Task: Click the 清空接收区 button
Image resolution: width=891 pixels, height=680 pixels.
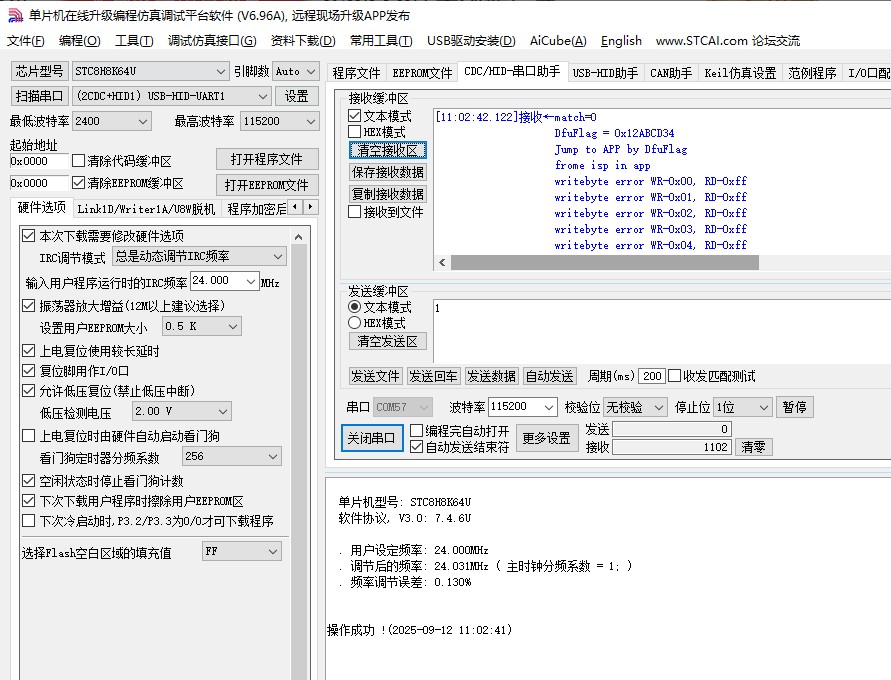Action: point(388,150)
